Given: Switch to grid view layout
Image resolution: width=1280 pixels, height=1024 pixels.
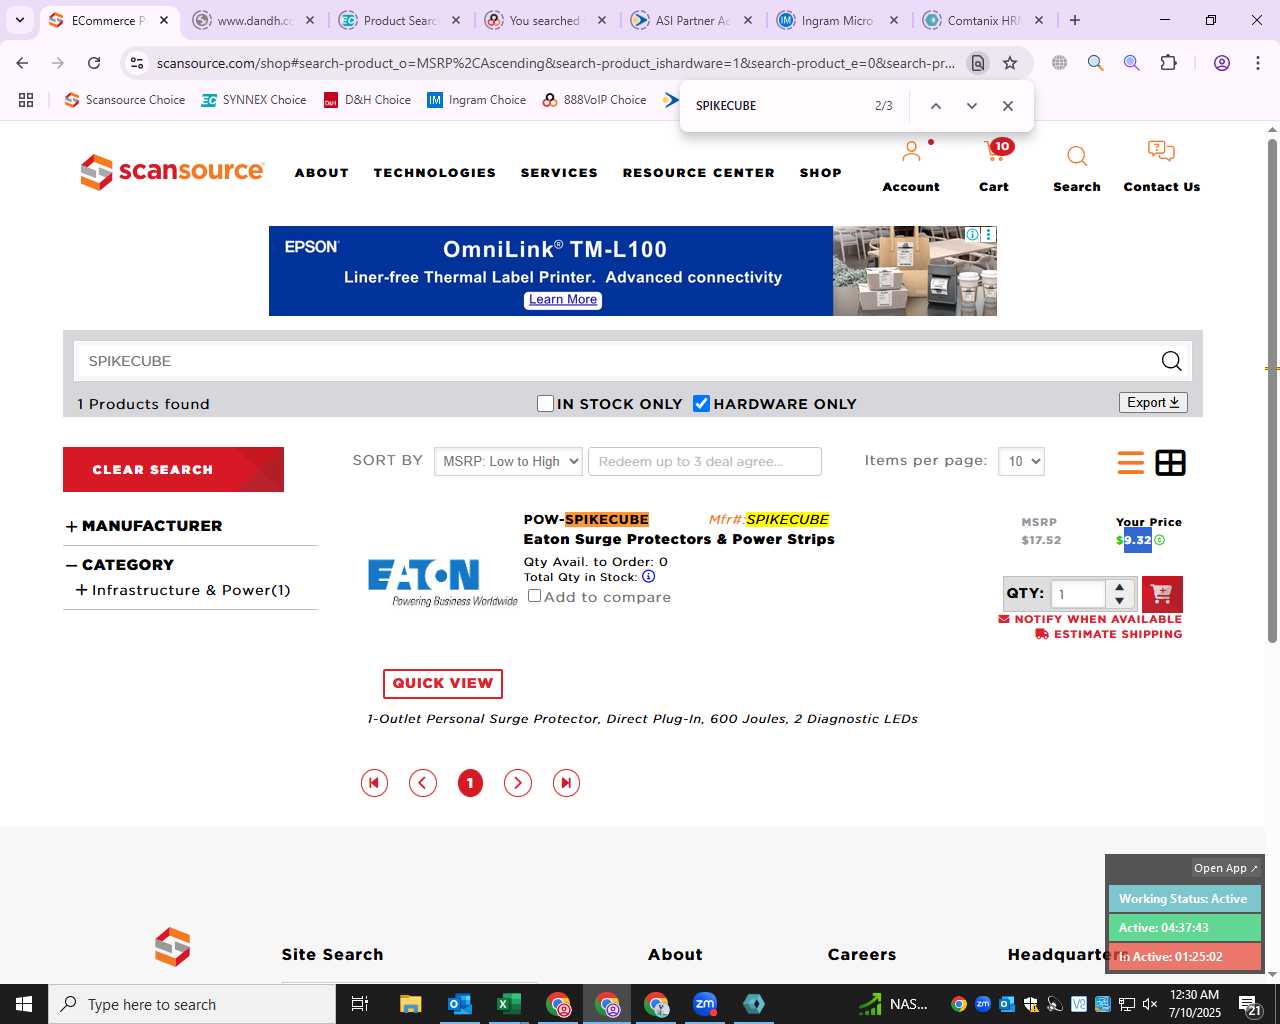Looking at the screenshot, I should [1170, 462].
